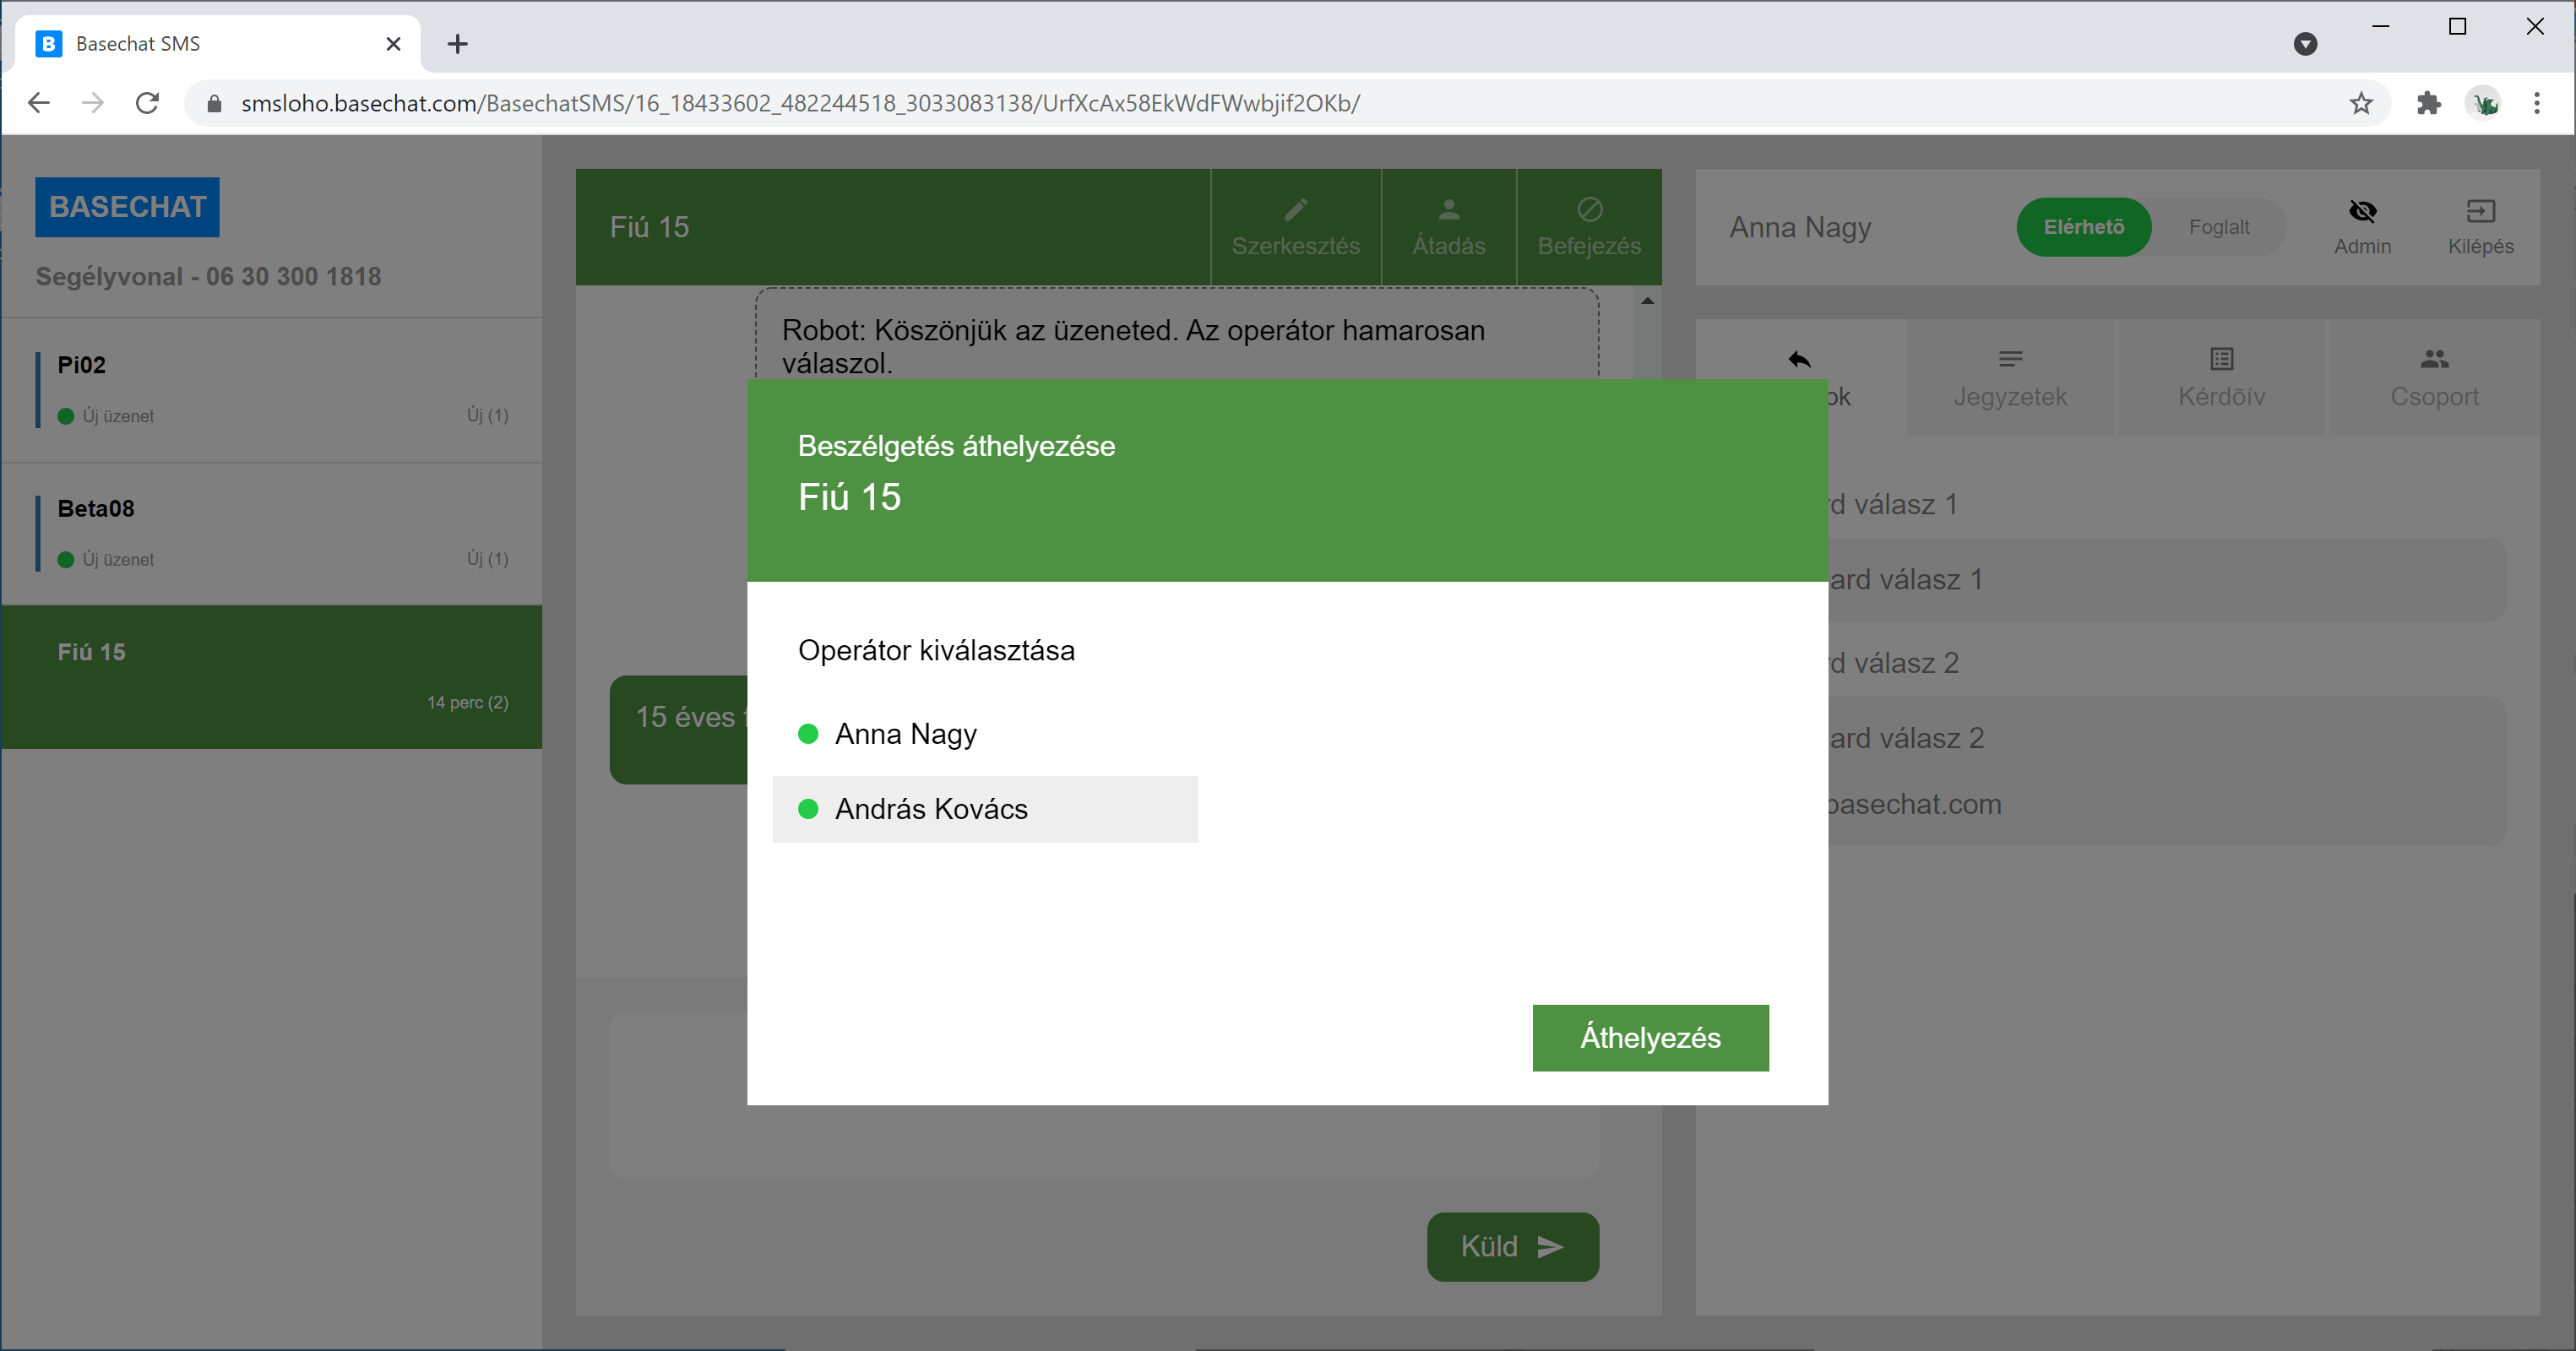Click the Küld send button
Screen dimensions: 2576x1351
pyautogui.click(x=1512, y=1246)
